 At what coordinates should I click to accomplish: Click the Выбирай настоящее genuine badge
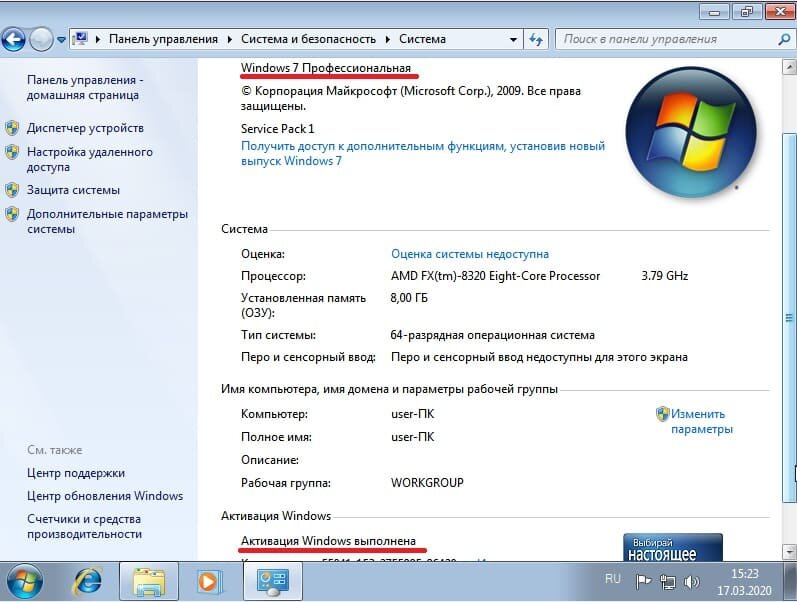pyautogui.click(x=672, y=547)
